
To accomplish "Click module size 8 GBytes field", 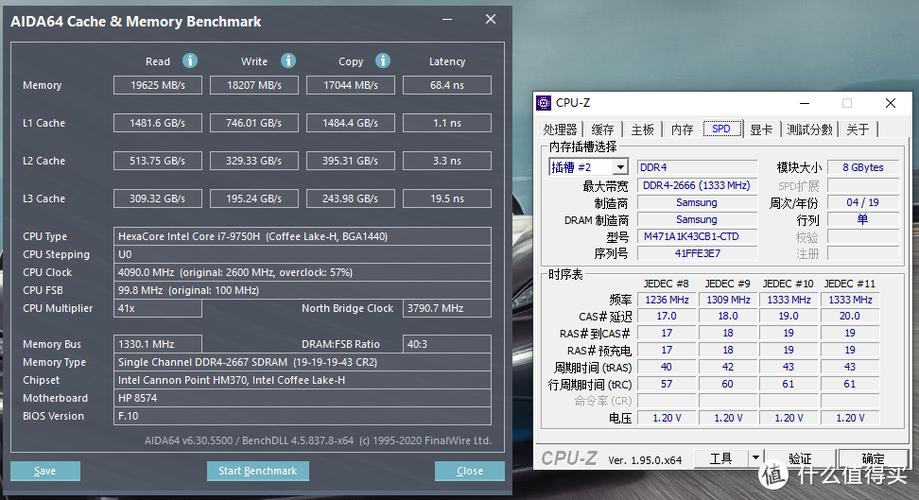I will click(863, 168).
